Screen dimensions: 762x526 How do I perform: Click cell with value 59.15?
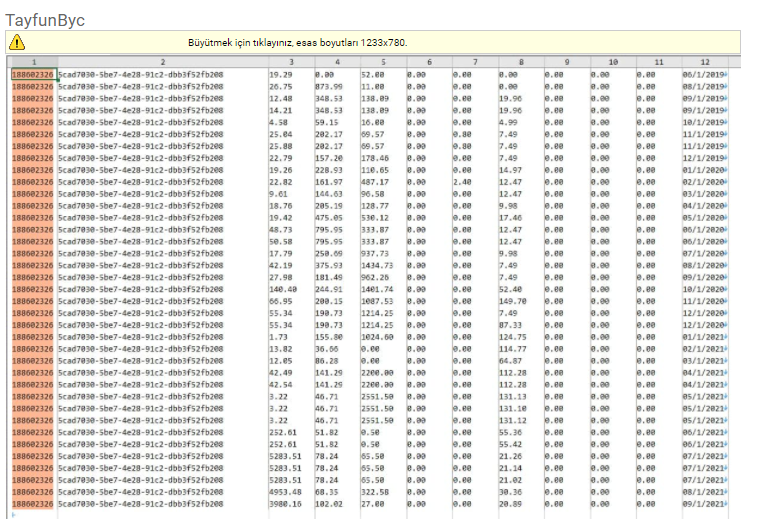[327, 122]
